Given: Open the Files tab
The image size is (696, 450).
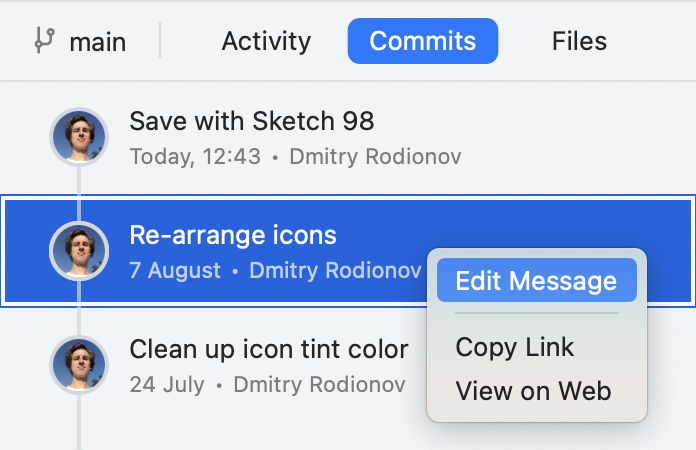Looking at the screenshot, I should click(x=579, y=41).
